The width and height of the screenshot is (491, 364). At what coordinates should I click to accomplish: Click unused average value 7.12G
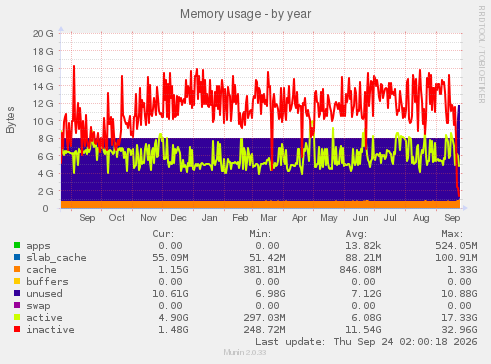coord(366,294)
